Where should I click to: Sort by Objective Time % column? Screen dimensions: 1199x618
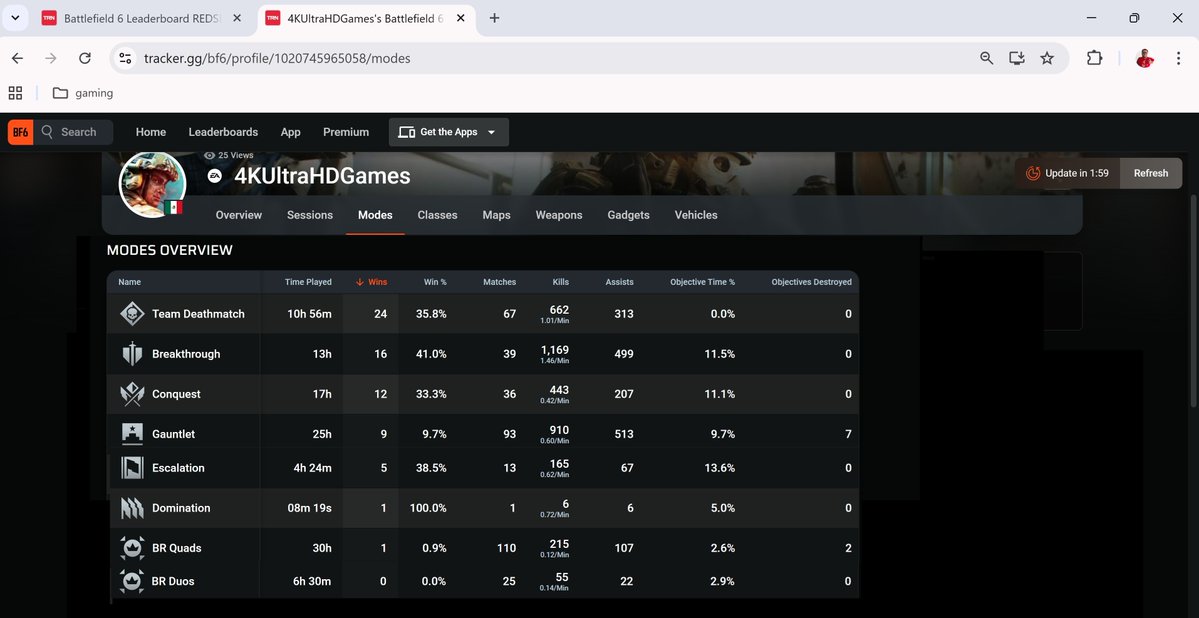point(703,282)
